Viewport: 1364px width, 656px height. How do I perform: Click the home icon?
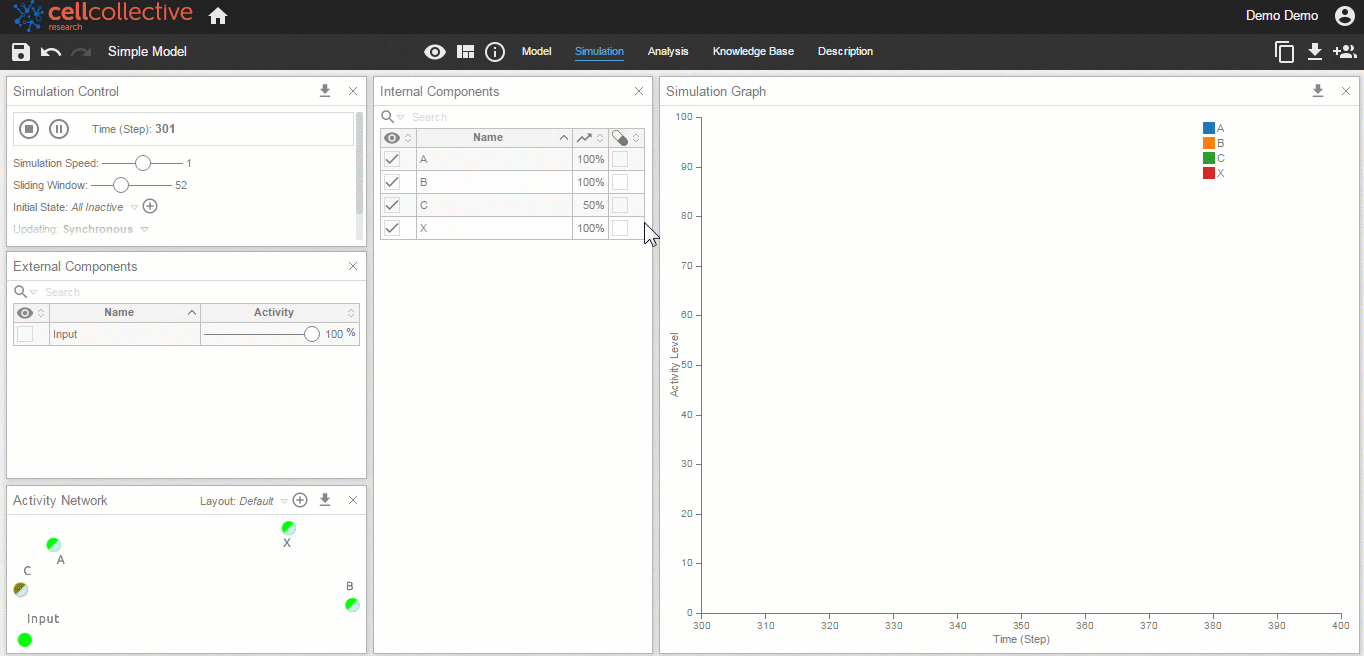click(x=218, y=16)
